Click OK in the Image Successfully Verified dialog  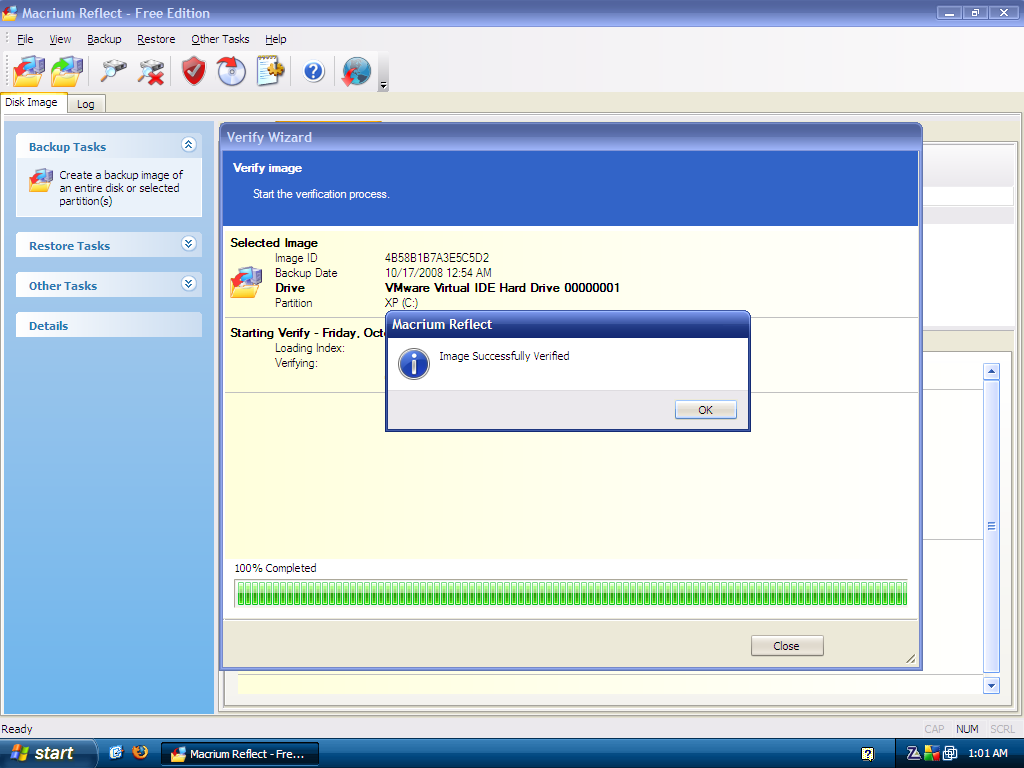pyautogui.click(x=705, y=409)
